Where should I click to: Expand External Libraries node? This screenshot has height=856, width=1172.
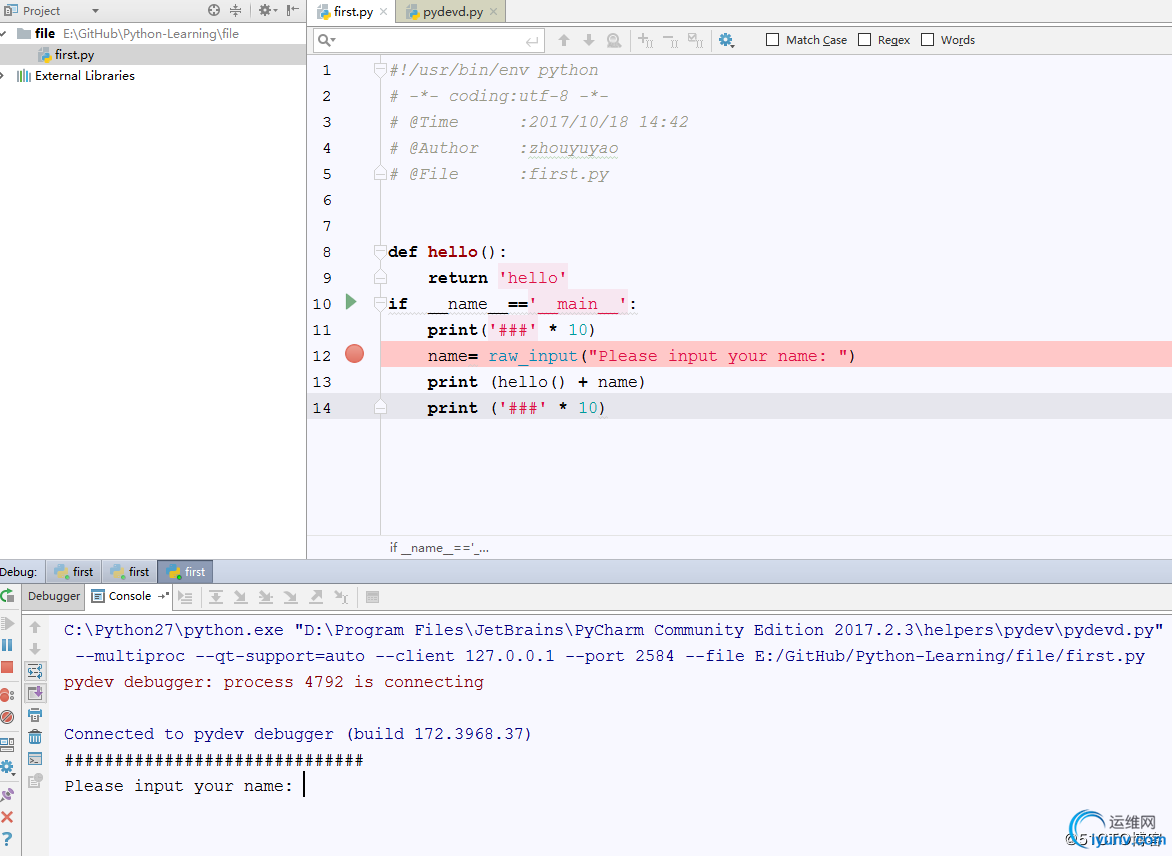(3, 76)
